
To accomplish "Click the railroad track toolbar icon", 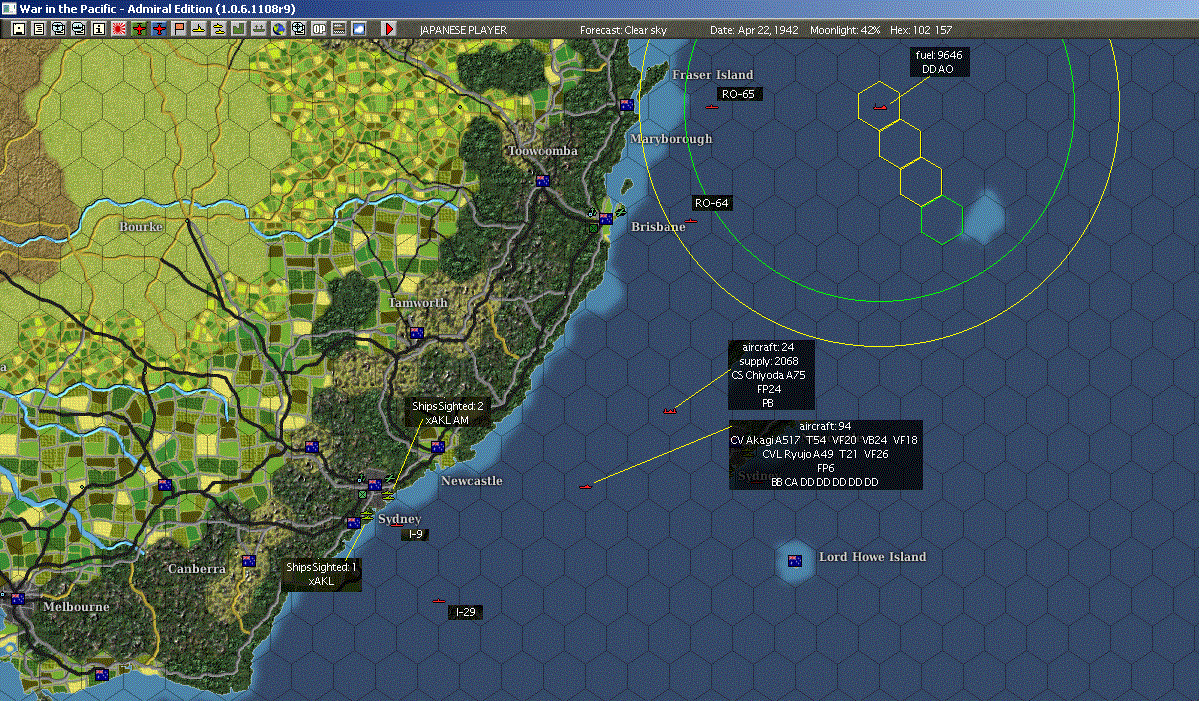I will coord(338,29).
